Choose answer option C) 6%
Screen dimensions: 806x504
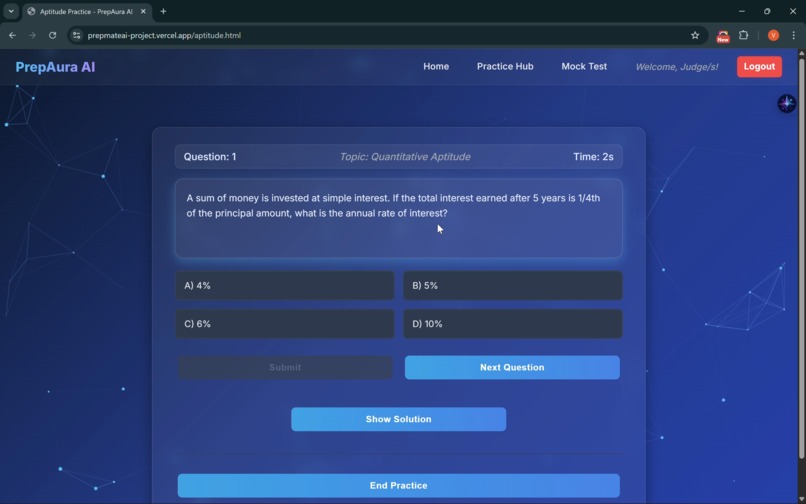pyautogui.click(x=285, y=324)
